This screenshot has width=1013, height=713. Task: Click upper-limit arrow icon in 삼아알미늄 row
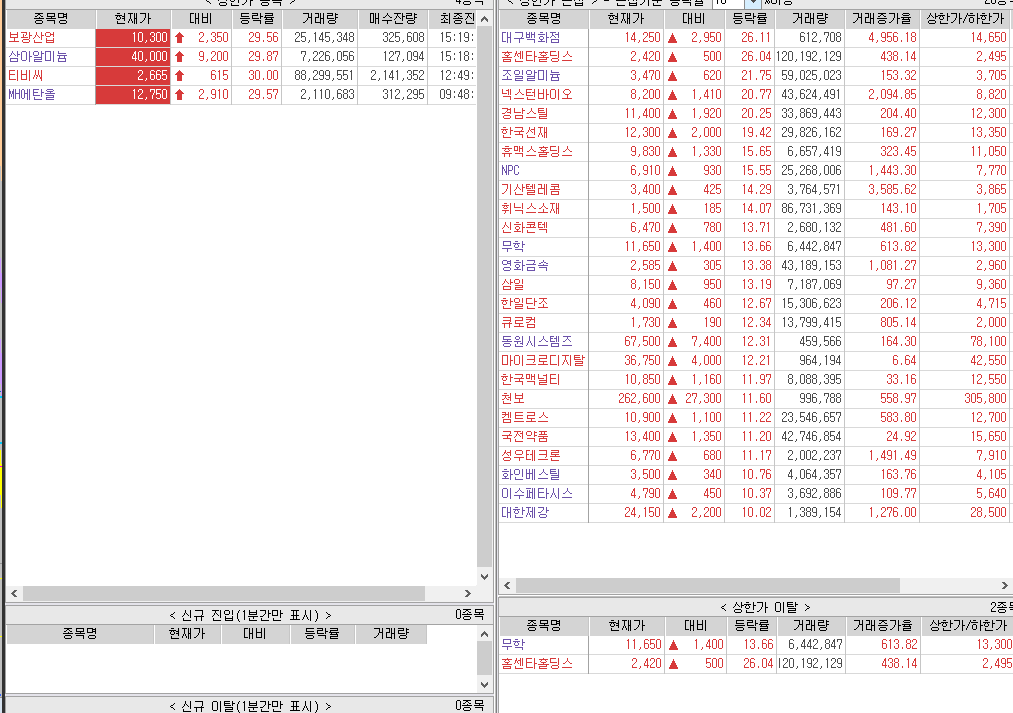coord(180,57)
